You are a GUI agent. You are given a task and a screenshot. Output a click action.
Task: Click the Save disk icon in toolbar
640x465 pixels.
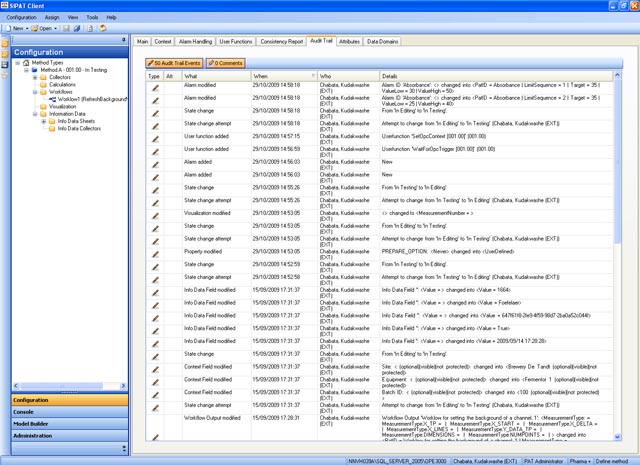pos(65,28)
